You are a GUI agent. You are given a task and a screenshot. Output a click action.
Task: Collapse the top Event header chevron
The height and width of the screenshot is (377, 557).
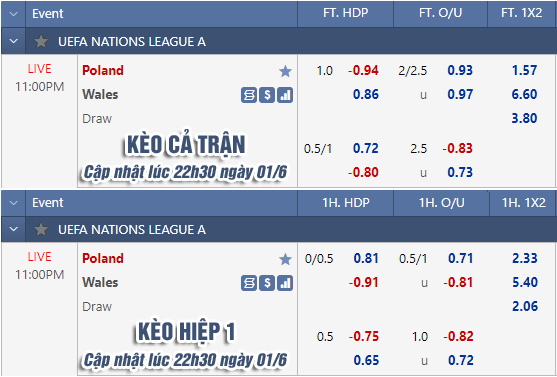coord(13,14)
